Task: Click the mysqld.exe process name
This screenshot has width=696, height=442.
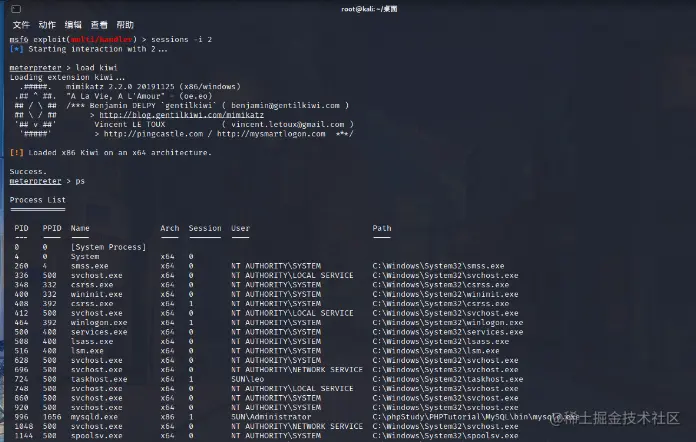Action: [x=94, y=417]
